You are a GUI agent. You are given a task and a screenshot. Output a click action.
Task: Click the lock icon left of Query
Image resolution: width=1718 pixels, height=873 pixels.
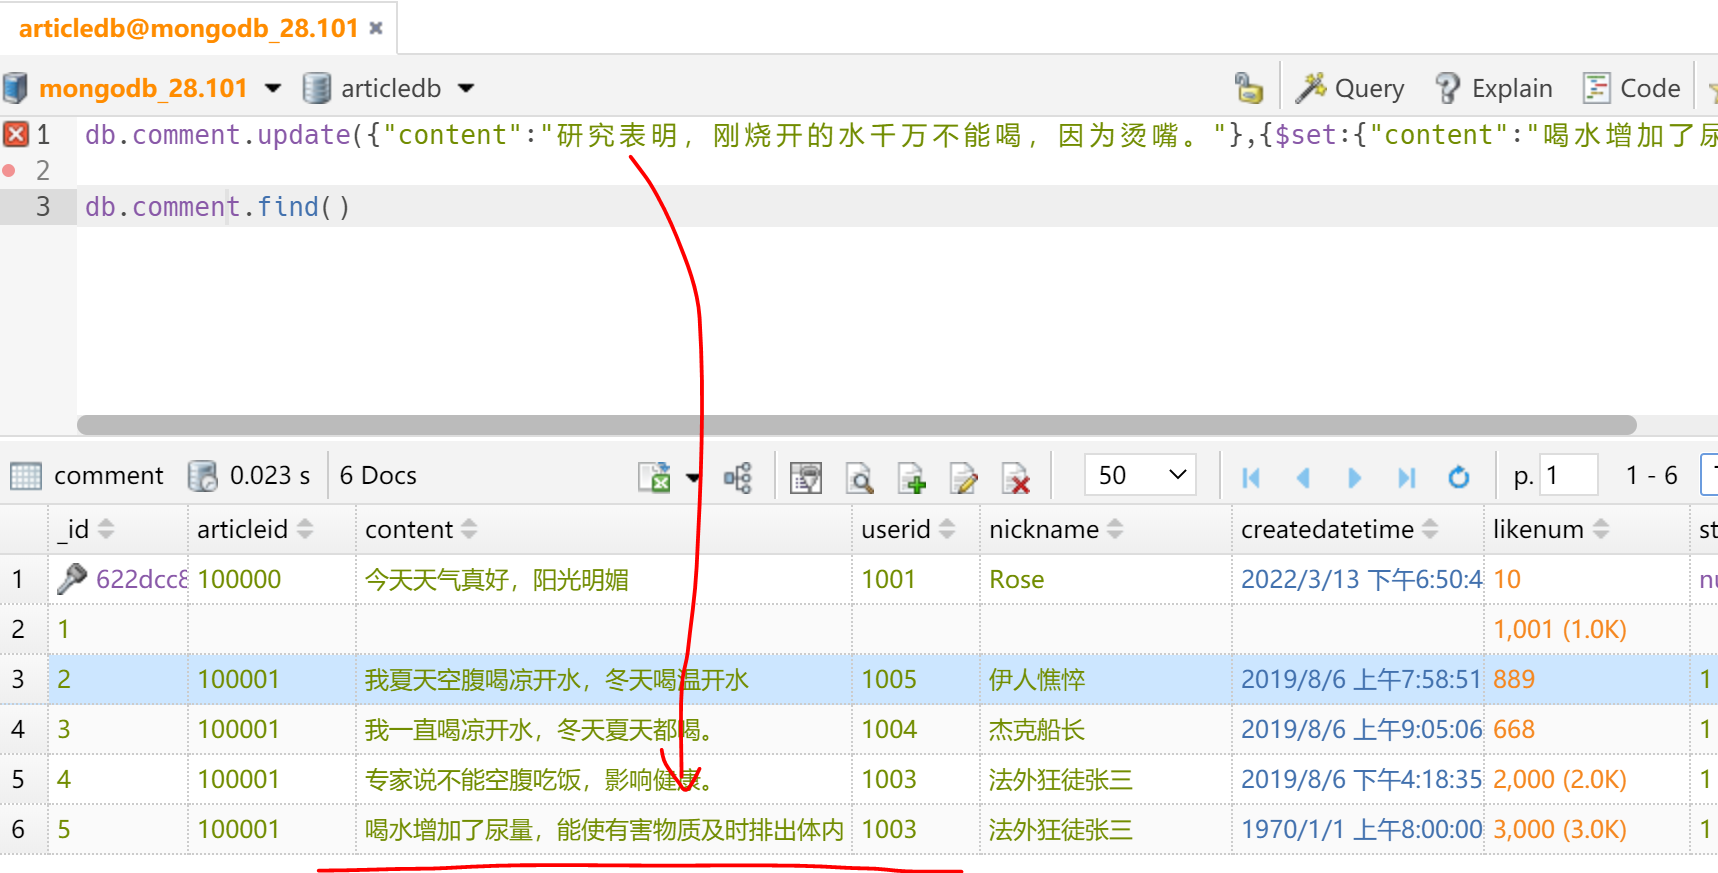pos(1248,88)
